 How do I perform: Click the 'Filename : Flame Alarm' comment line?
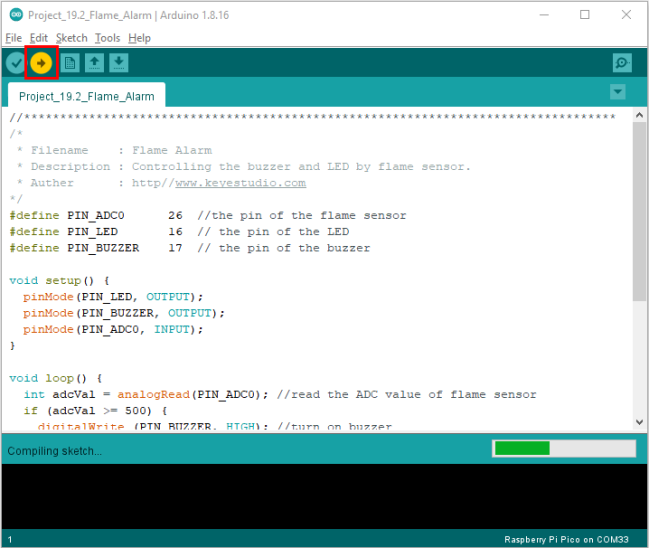tap(114, 150)
